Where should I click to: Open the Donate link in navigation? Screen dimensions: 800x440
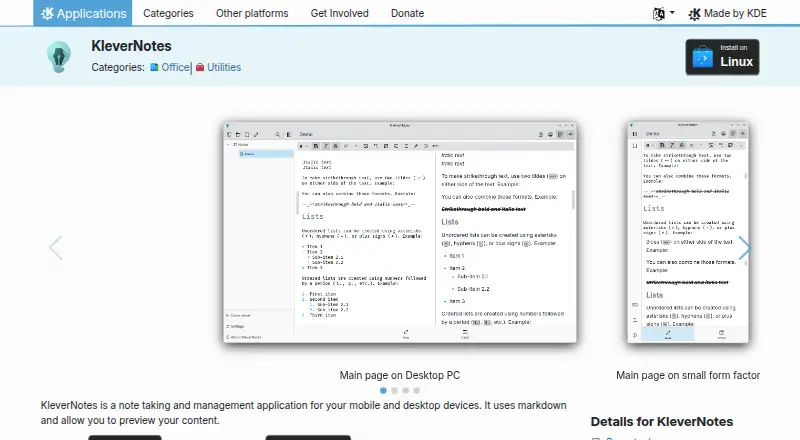tap(407, 13)
